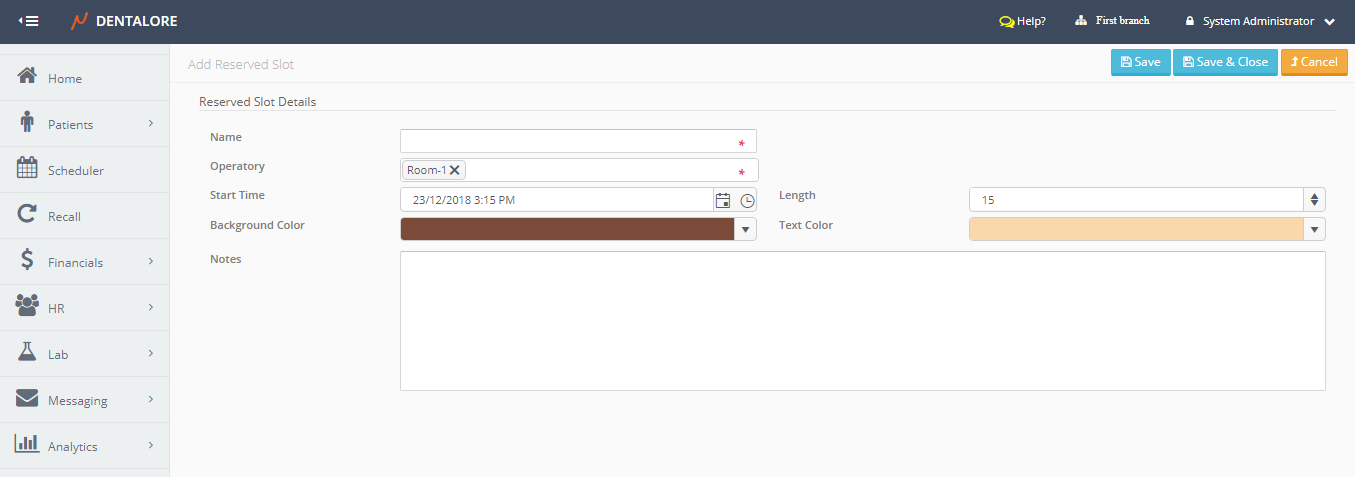Click the Save & Close button
This screenshot has width=1355, height=477.
1224,62
